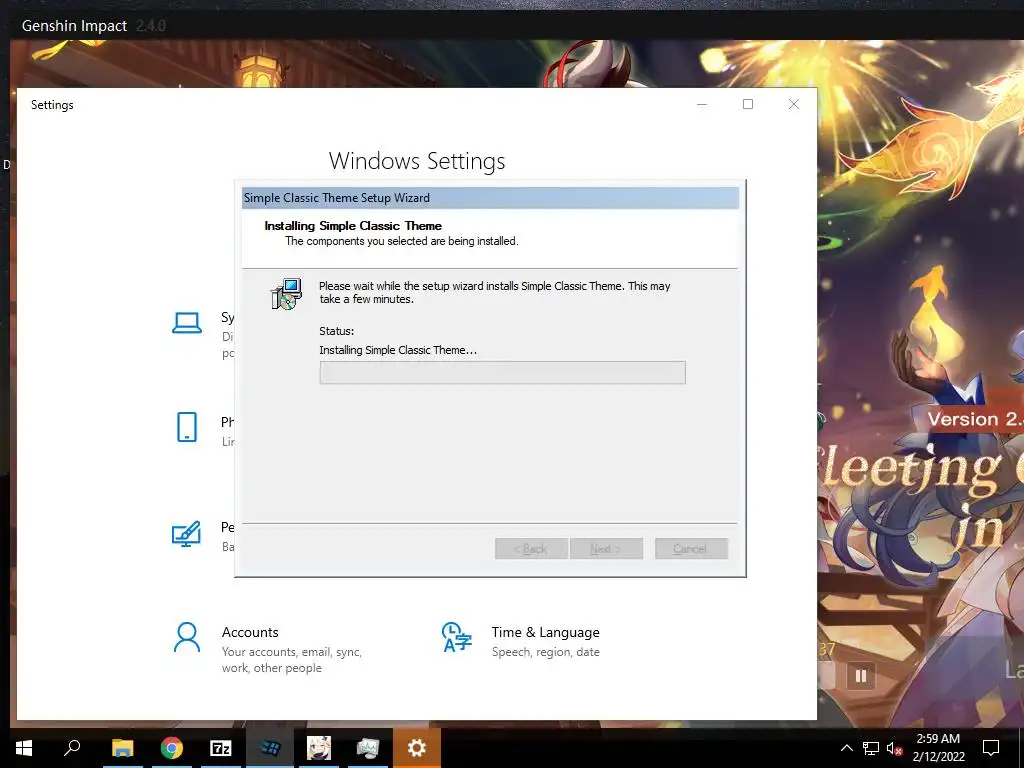This screenshot has width=1024, height=768.
Task: Minimize the Settings window
Action: pos(702,104)
